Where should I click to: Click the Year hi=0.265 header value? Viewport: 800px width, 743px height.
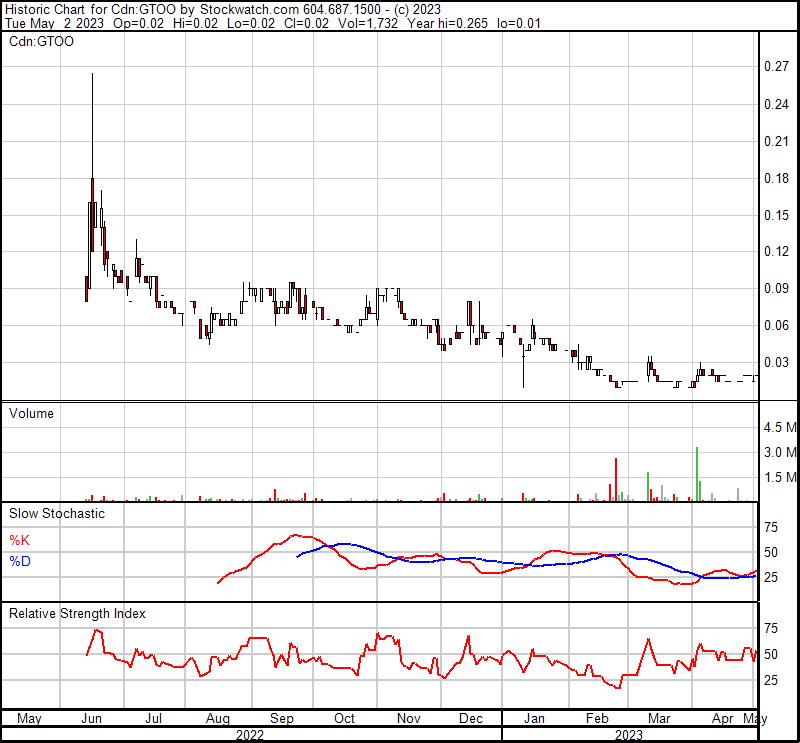[x=447, y=23]
